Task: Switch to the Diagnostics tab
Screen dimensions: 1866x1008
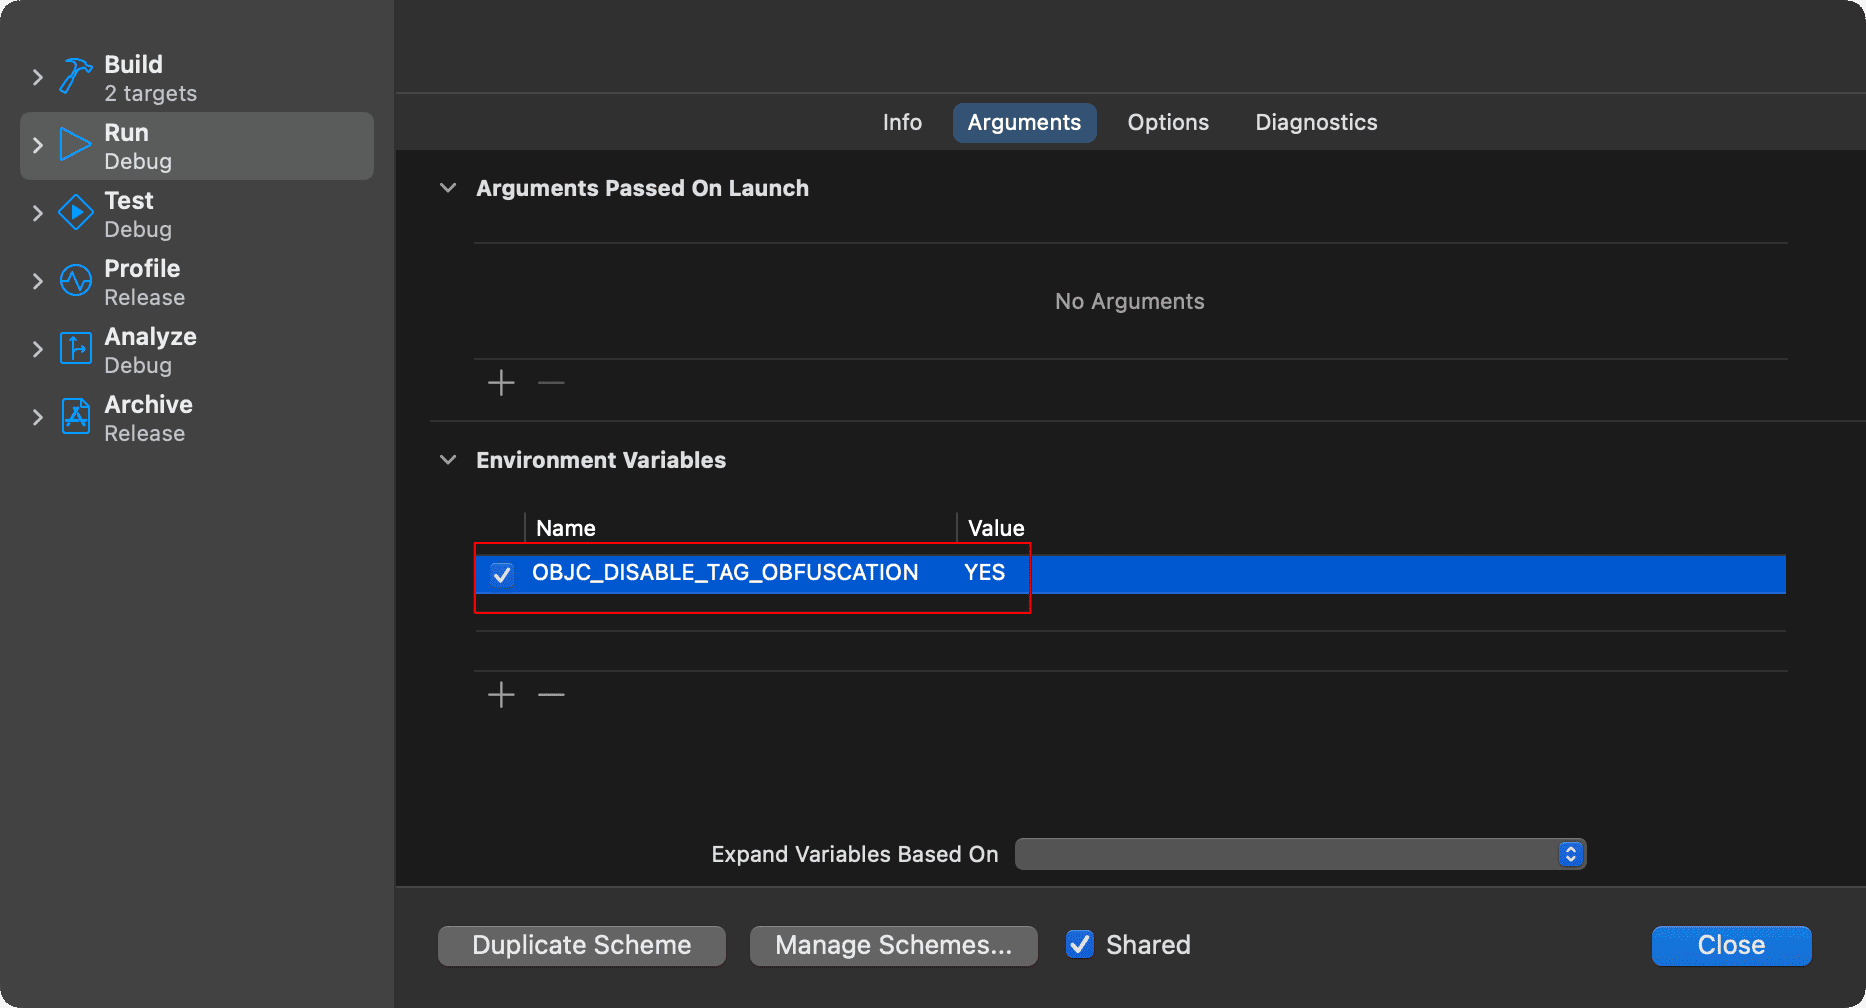Action: point(1316,122)
